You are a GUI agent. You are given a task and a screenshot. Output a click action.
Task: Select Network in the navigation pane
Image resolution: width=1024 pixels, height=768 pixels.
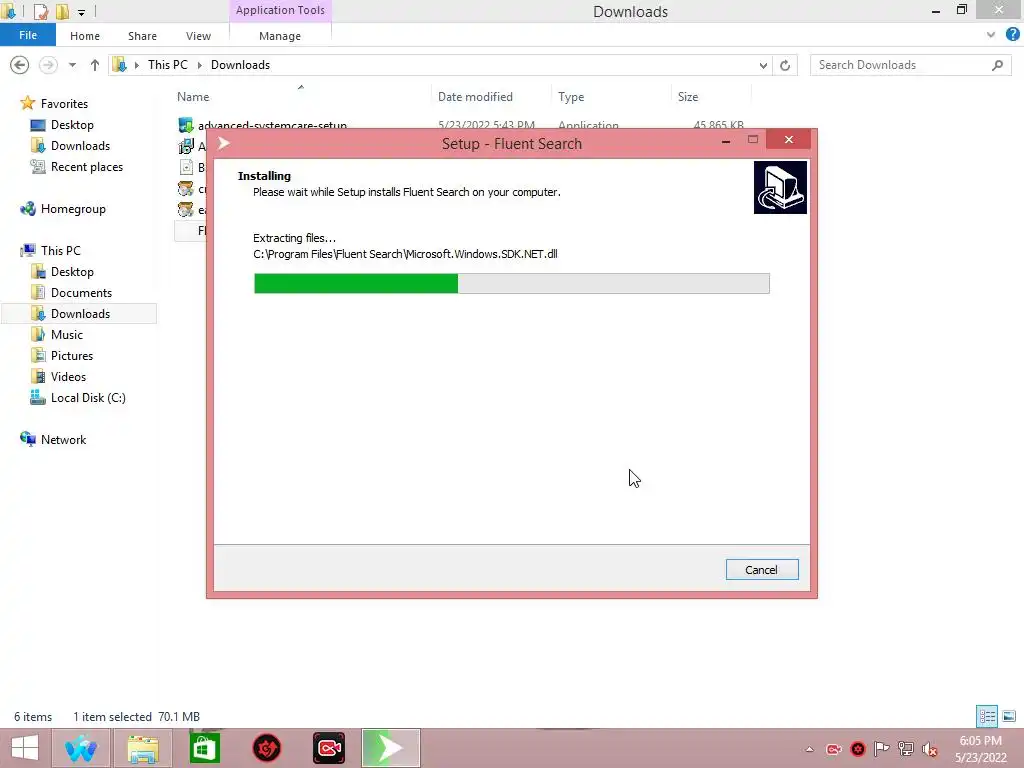pyautogui.click(x=63, y=440)
